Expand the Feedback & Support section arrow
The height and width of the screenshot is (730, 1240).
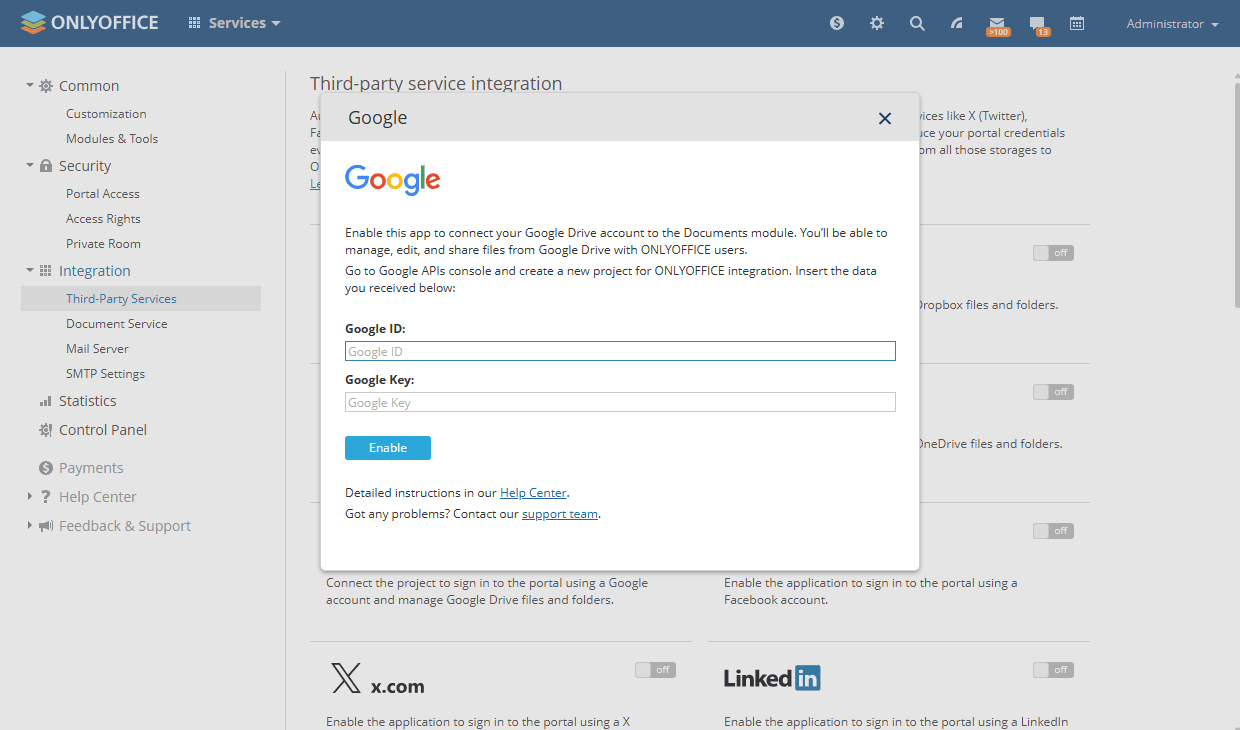click(x=30, y=525)
